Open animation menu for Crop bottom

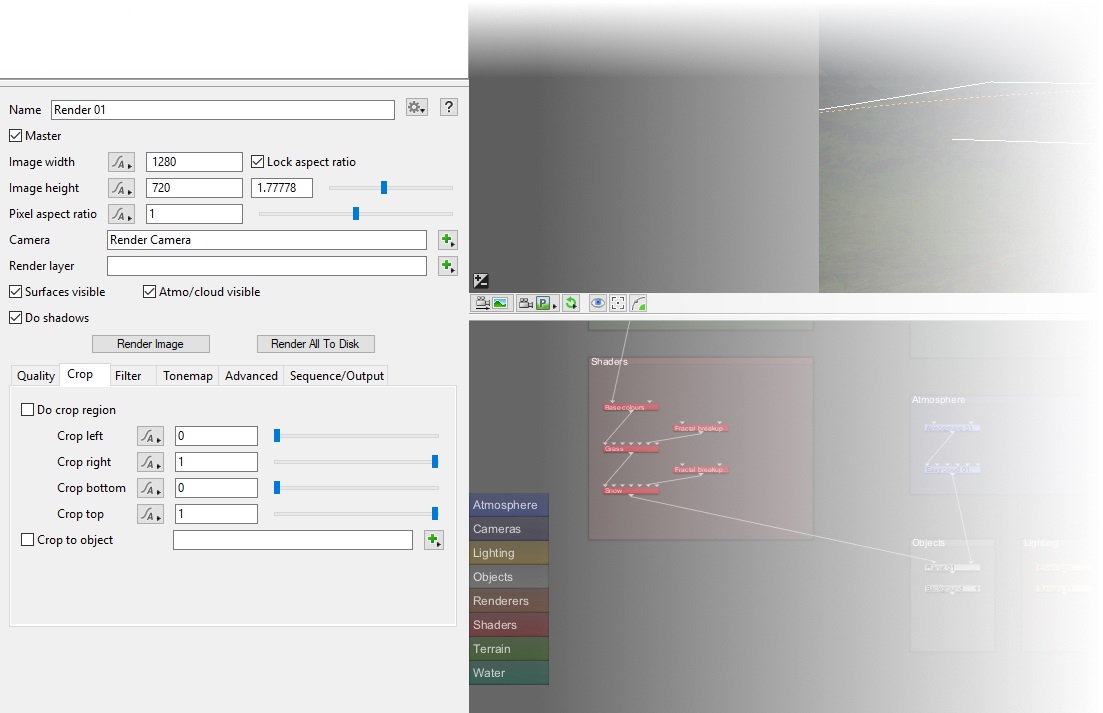(x=150, y=489)
